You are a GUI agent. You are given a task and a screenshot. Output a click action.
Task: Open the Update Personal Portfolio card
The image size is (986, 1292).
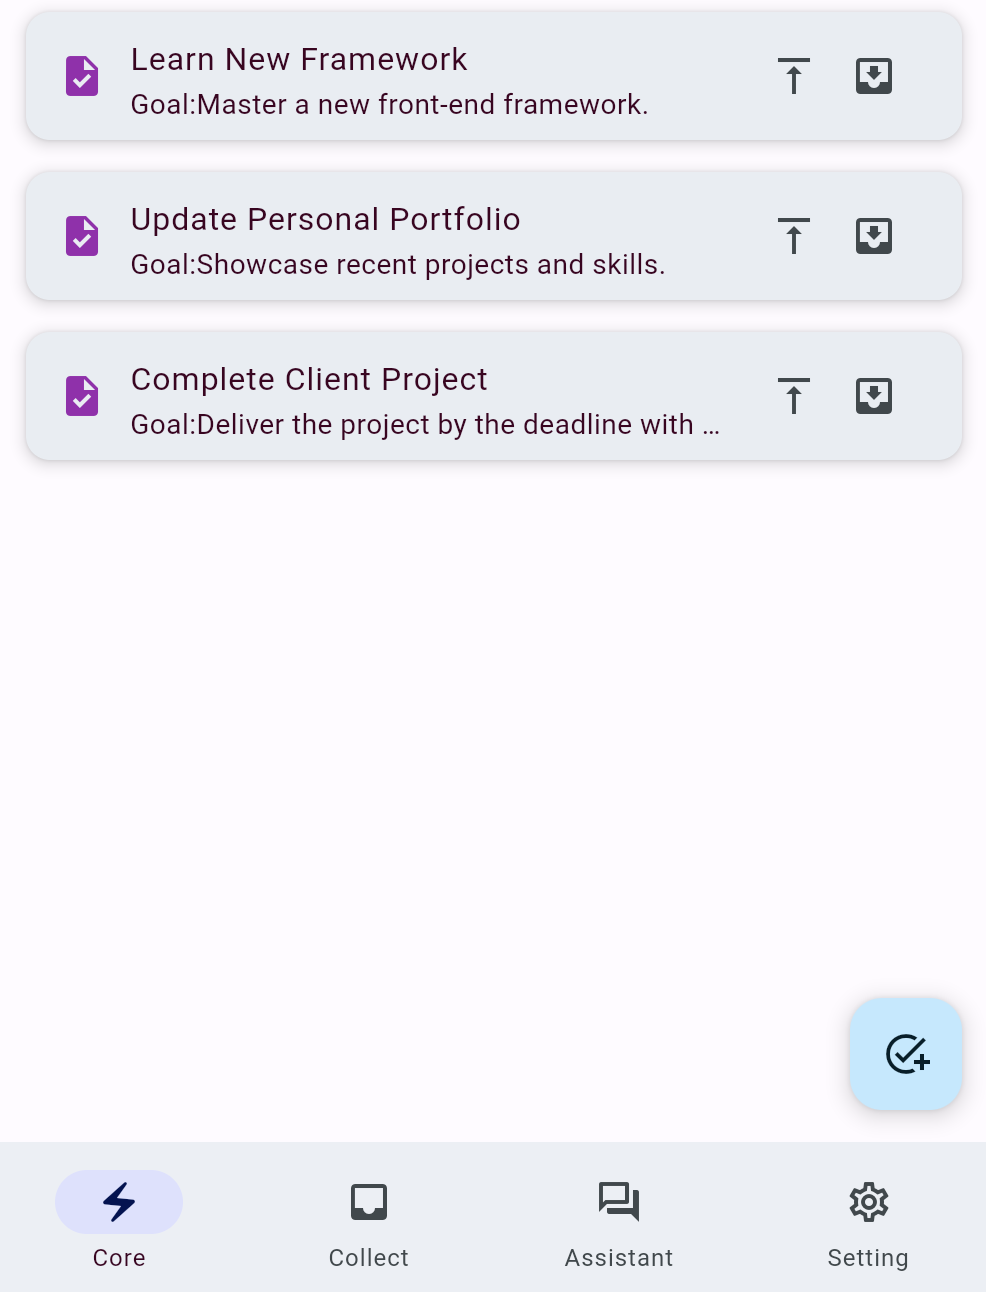click(494, 236)
